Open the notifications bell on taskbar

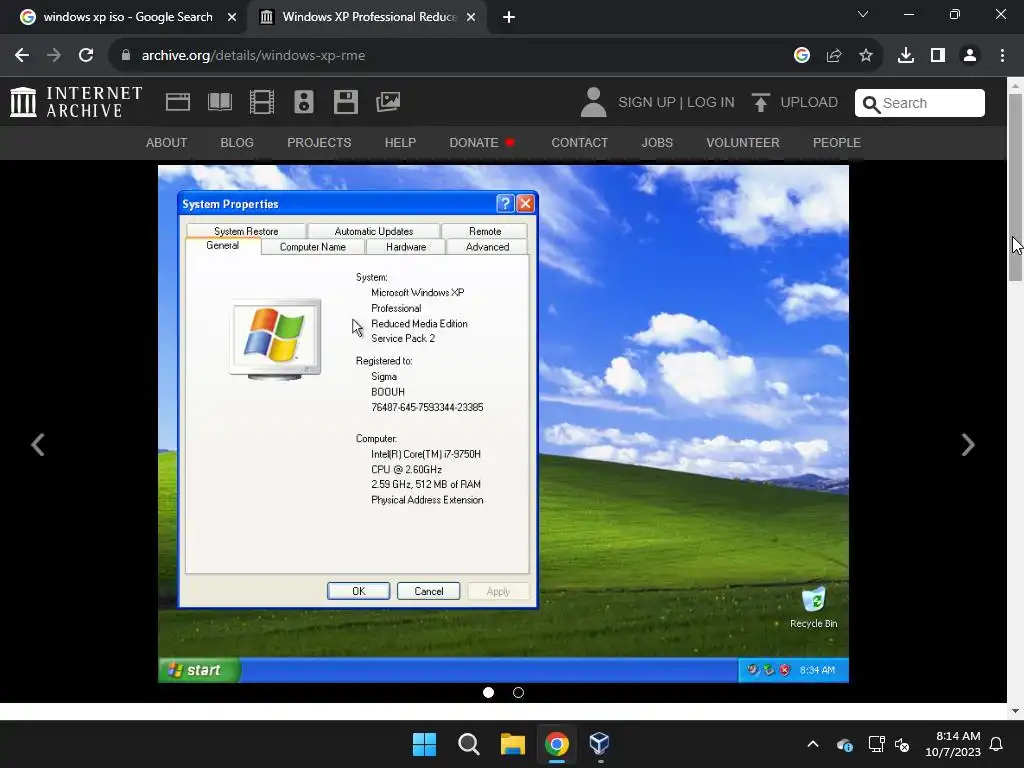coord(997,744)
